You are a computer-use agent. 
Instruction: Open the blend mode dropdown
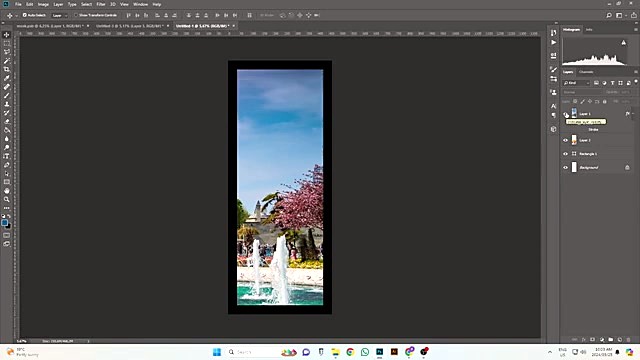582,92
